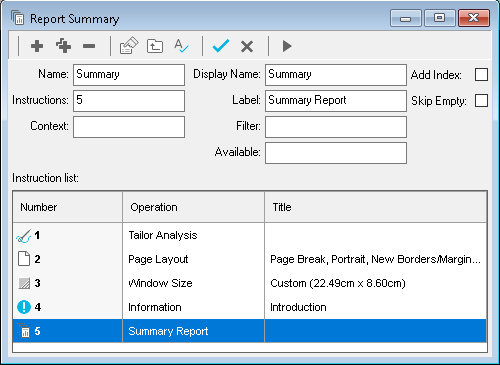Click the Window Size row icon

click(24, 283)
